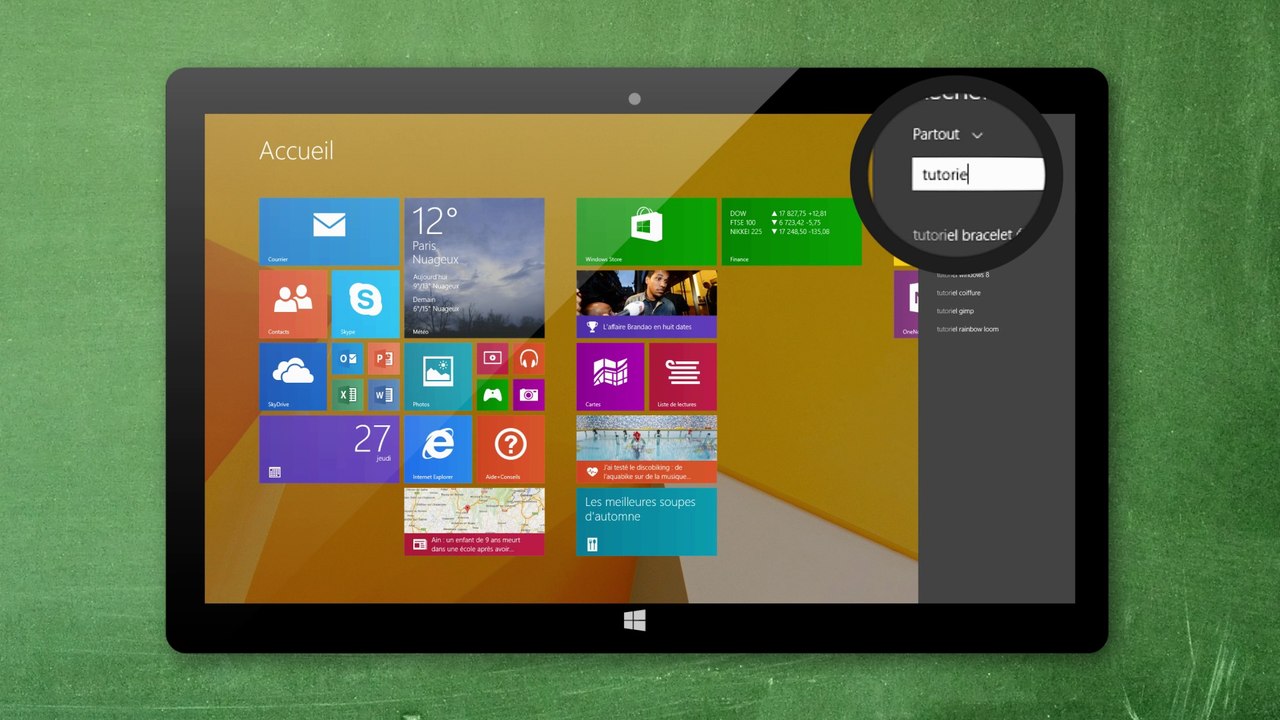Launch the Word small tile
1280x720 pixels.
point(383,395)
